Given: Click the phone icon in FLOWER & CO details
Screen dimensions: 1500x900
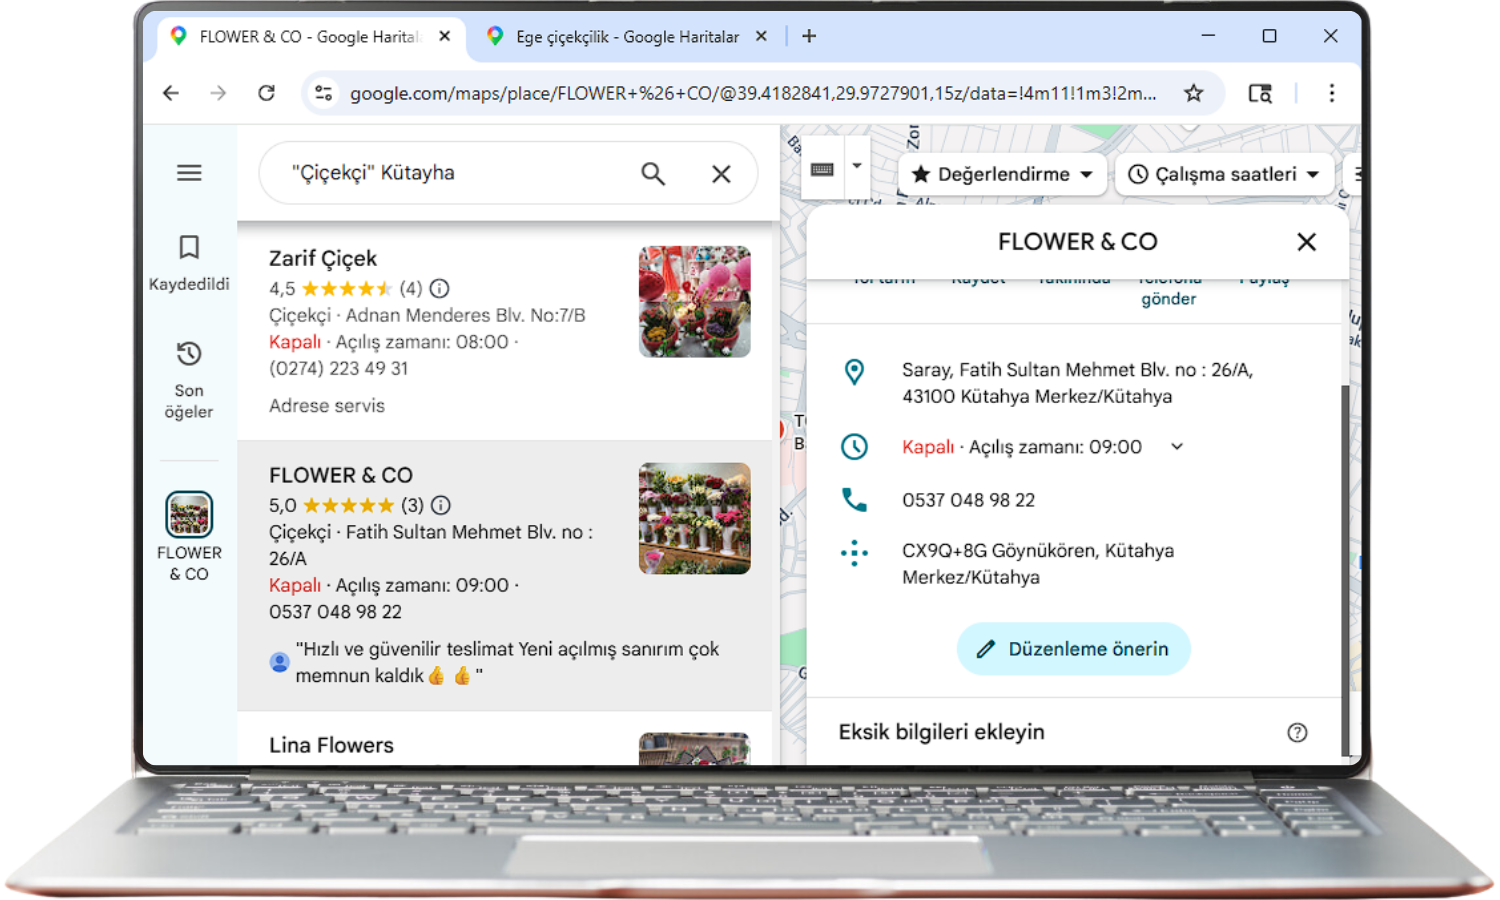Looking at the screenshot, I should (x=854, y=500).
